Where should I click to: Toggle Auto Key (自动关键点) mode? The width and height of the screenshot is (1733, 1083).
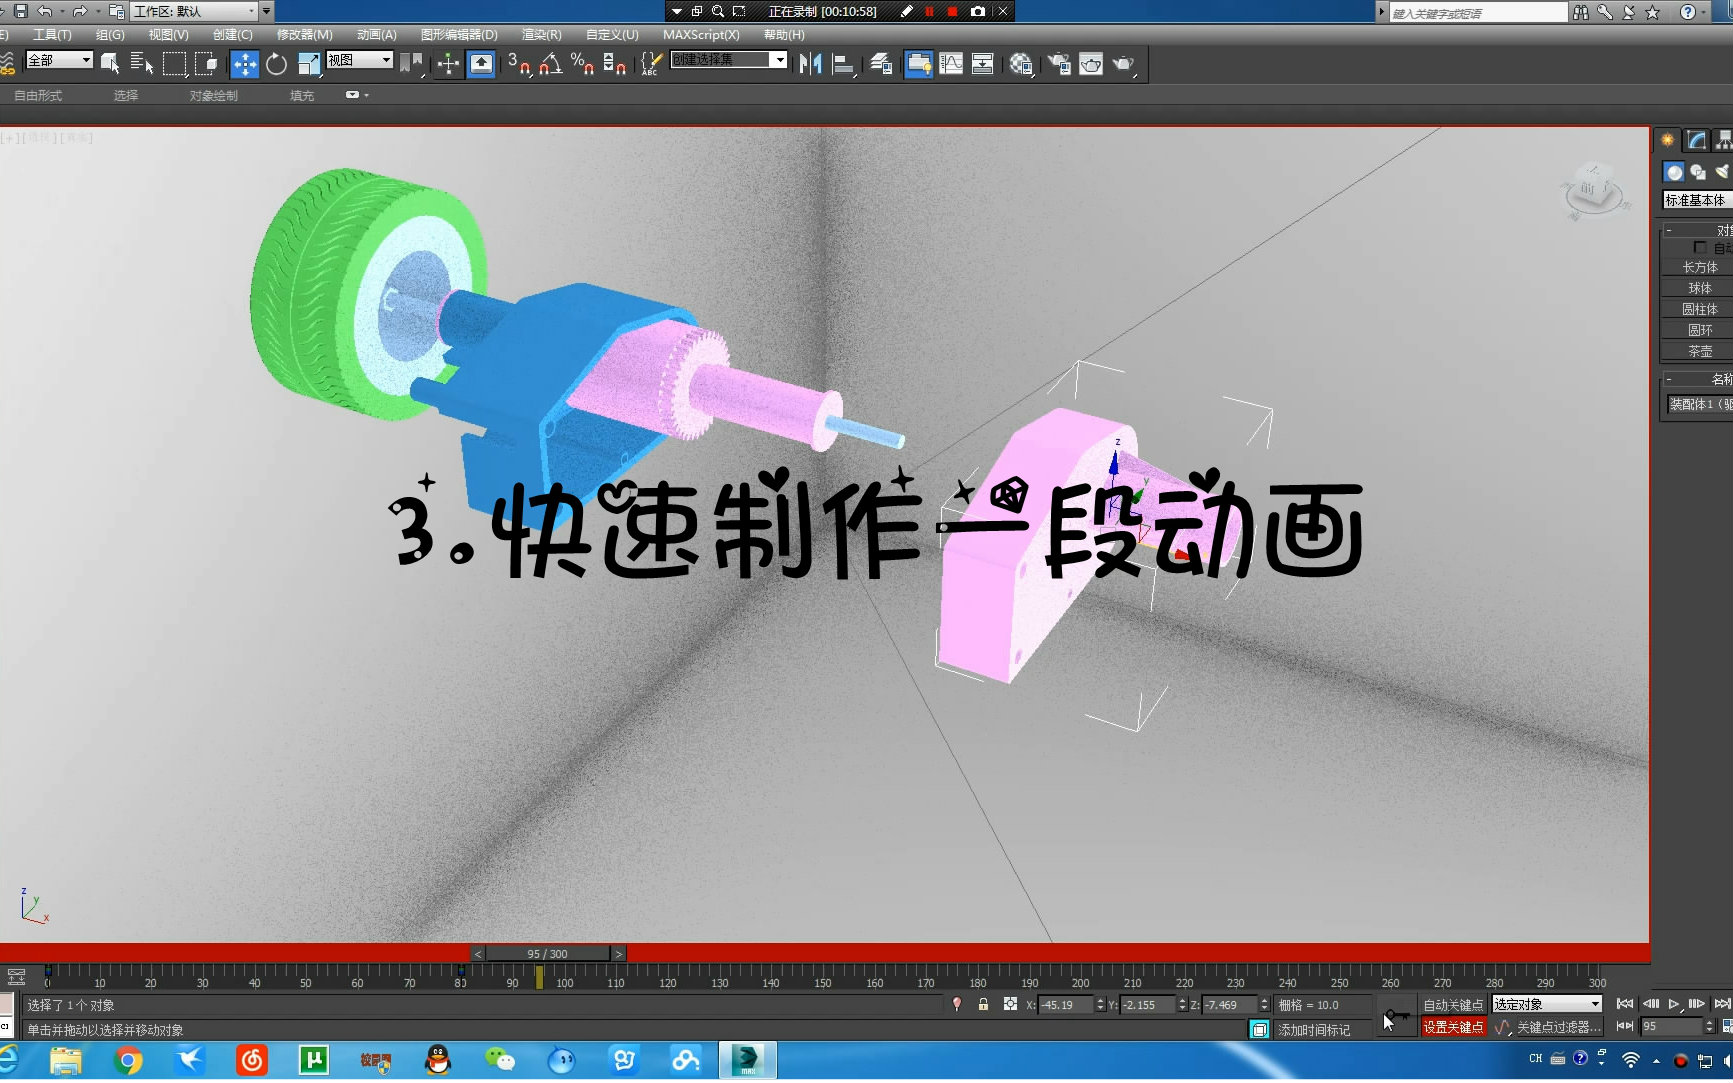point(1453,1004)
